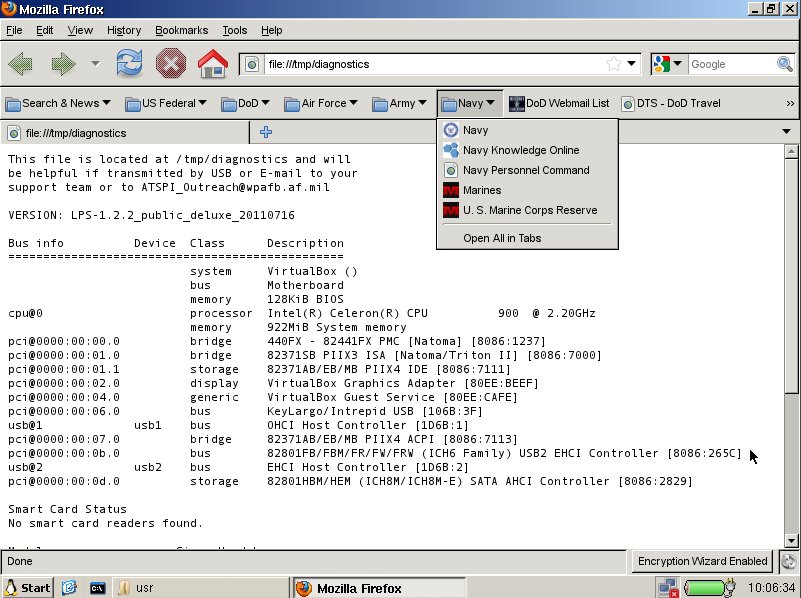Switch to the file:///tmp/diagnostics tab
Screen dimensions: 801x598
tap(120, 131)
